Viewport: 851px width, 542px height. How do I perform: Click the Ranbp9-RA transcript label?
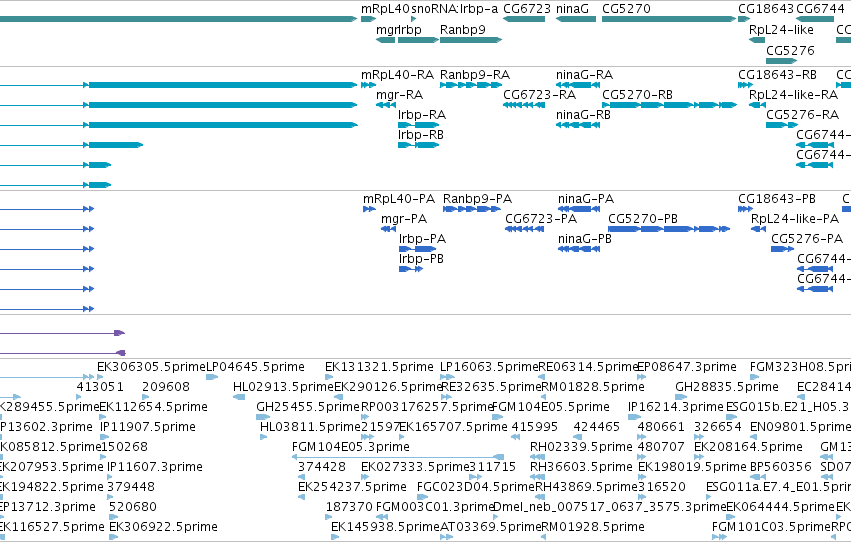[x=475, y=74]
